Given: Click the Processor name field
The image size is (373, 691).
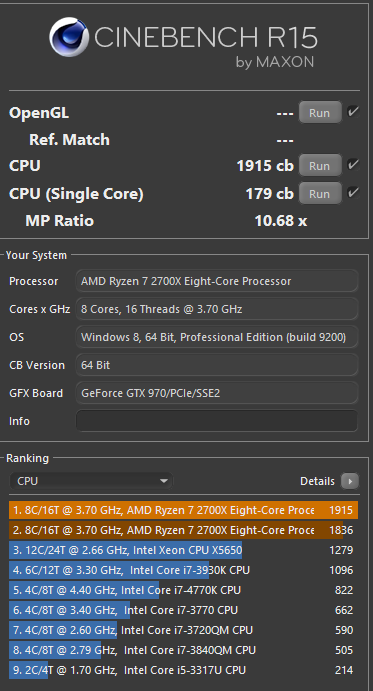Looking at the screenshot, I should point(217,281).
